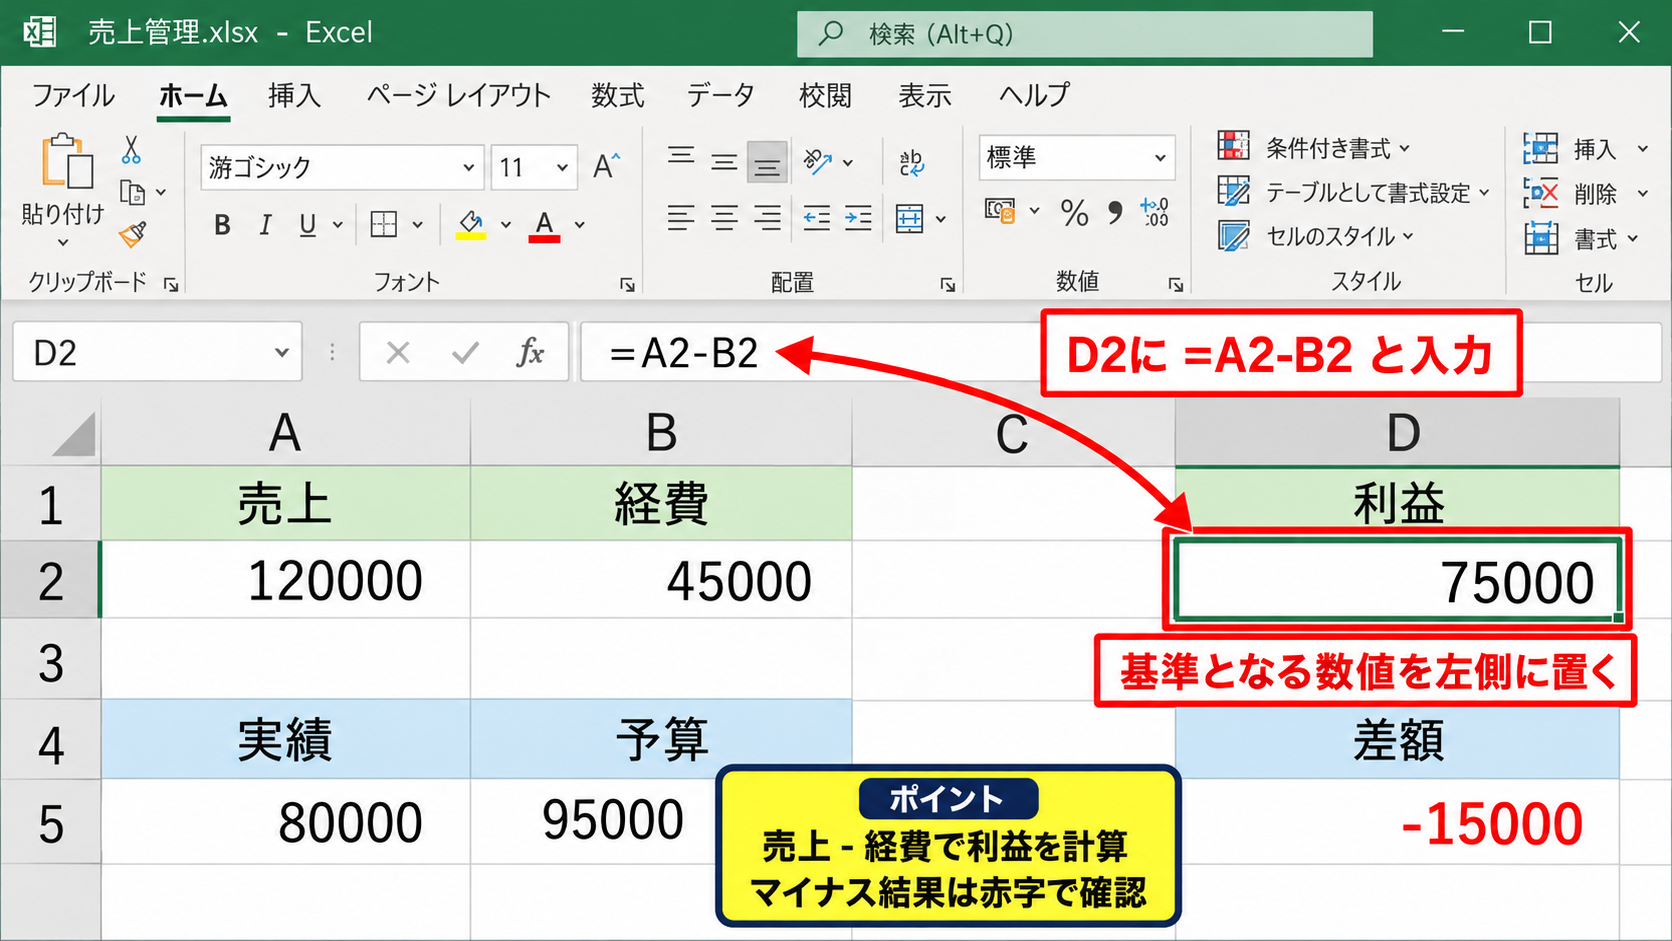The height and width of the screenshot is (941, 1672).
Task: Toggle bottom vertical alignment
Action: point(767,162)
